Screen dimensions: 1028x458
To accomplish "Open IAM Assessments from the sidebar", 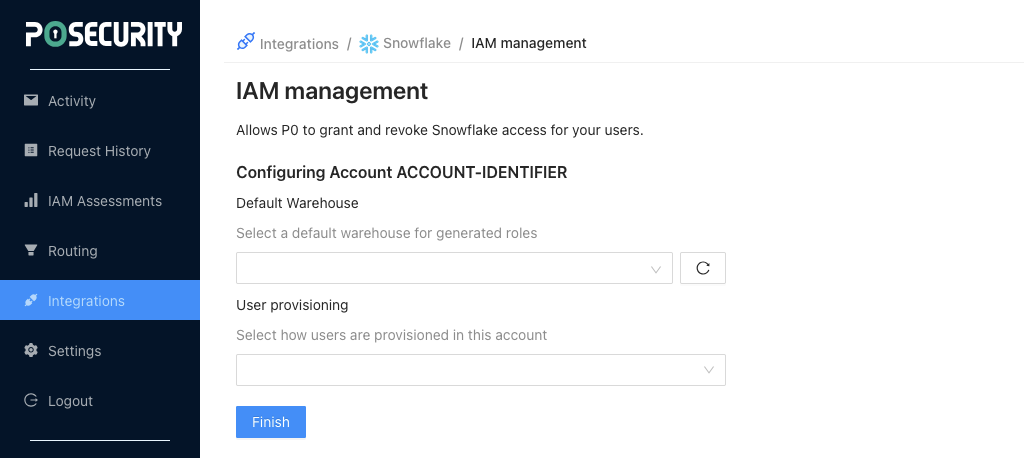I will pos(104,201).
